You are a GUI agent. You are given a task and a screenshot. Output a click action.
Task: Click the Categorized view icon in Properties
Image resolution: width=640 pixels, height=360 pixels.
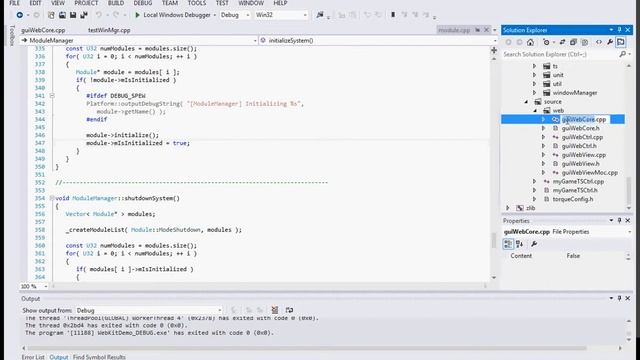click(508, 244)
